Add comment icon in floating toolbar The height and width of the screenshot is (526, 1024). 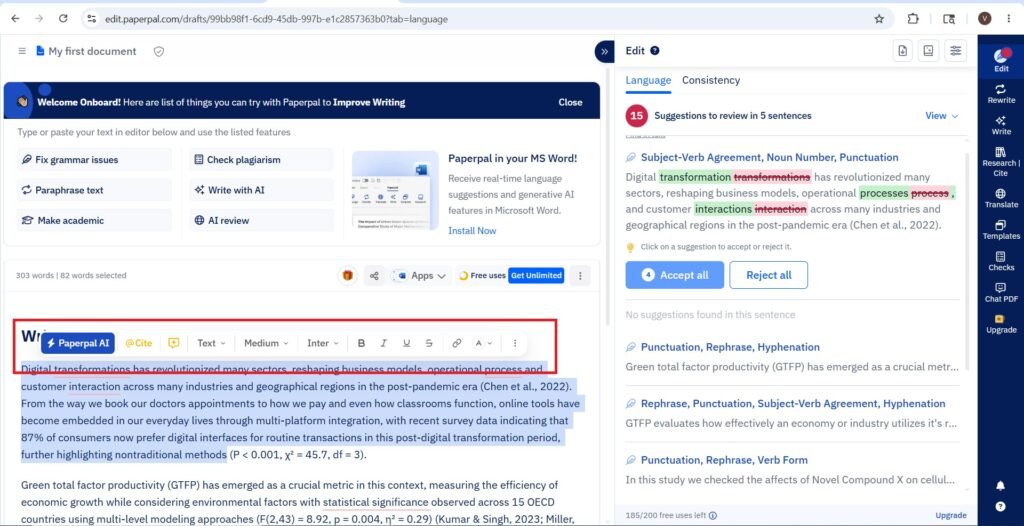(x=173, y=343)
